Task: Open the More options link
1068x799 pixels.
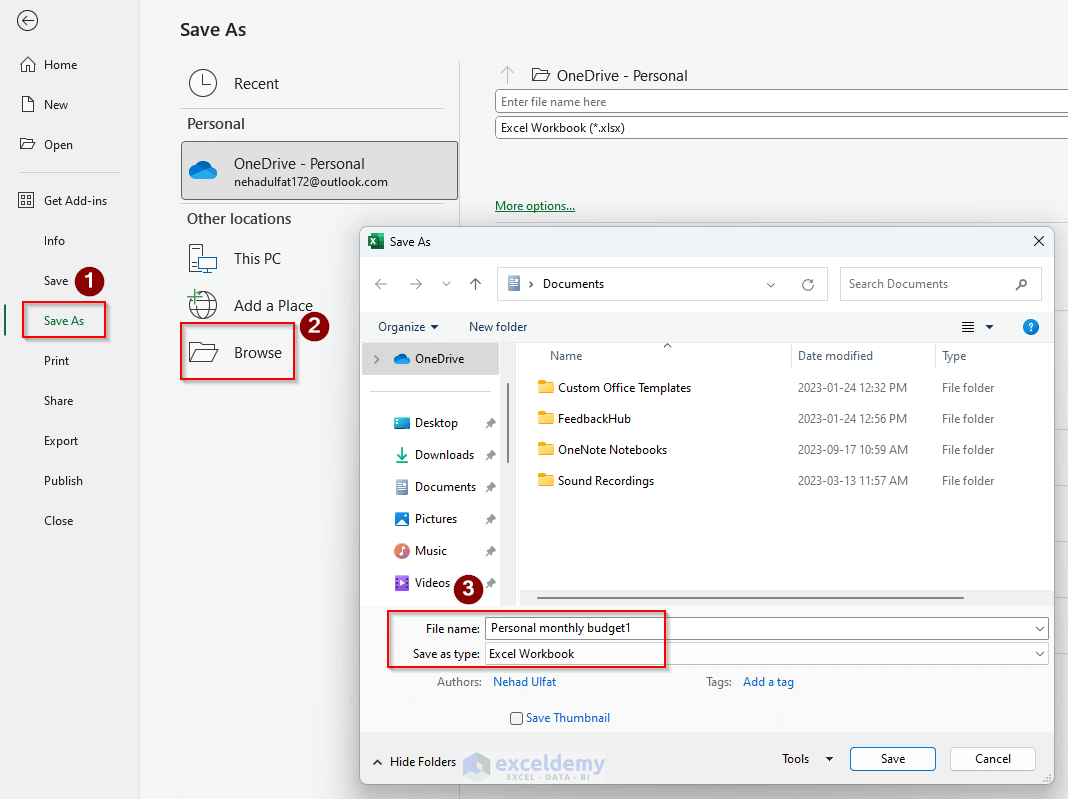Action: pyautogui.click(x=535, y=206)
